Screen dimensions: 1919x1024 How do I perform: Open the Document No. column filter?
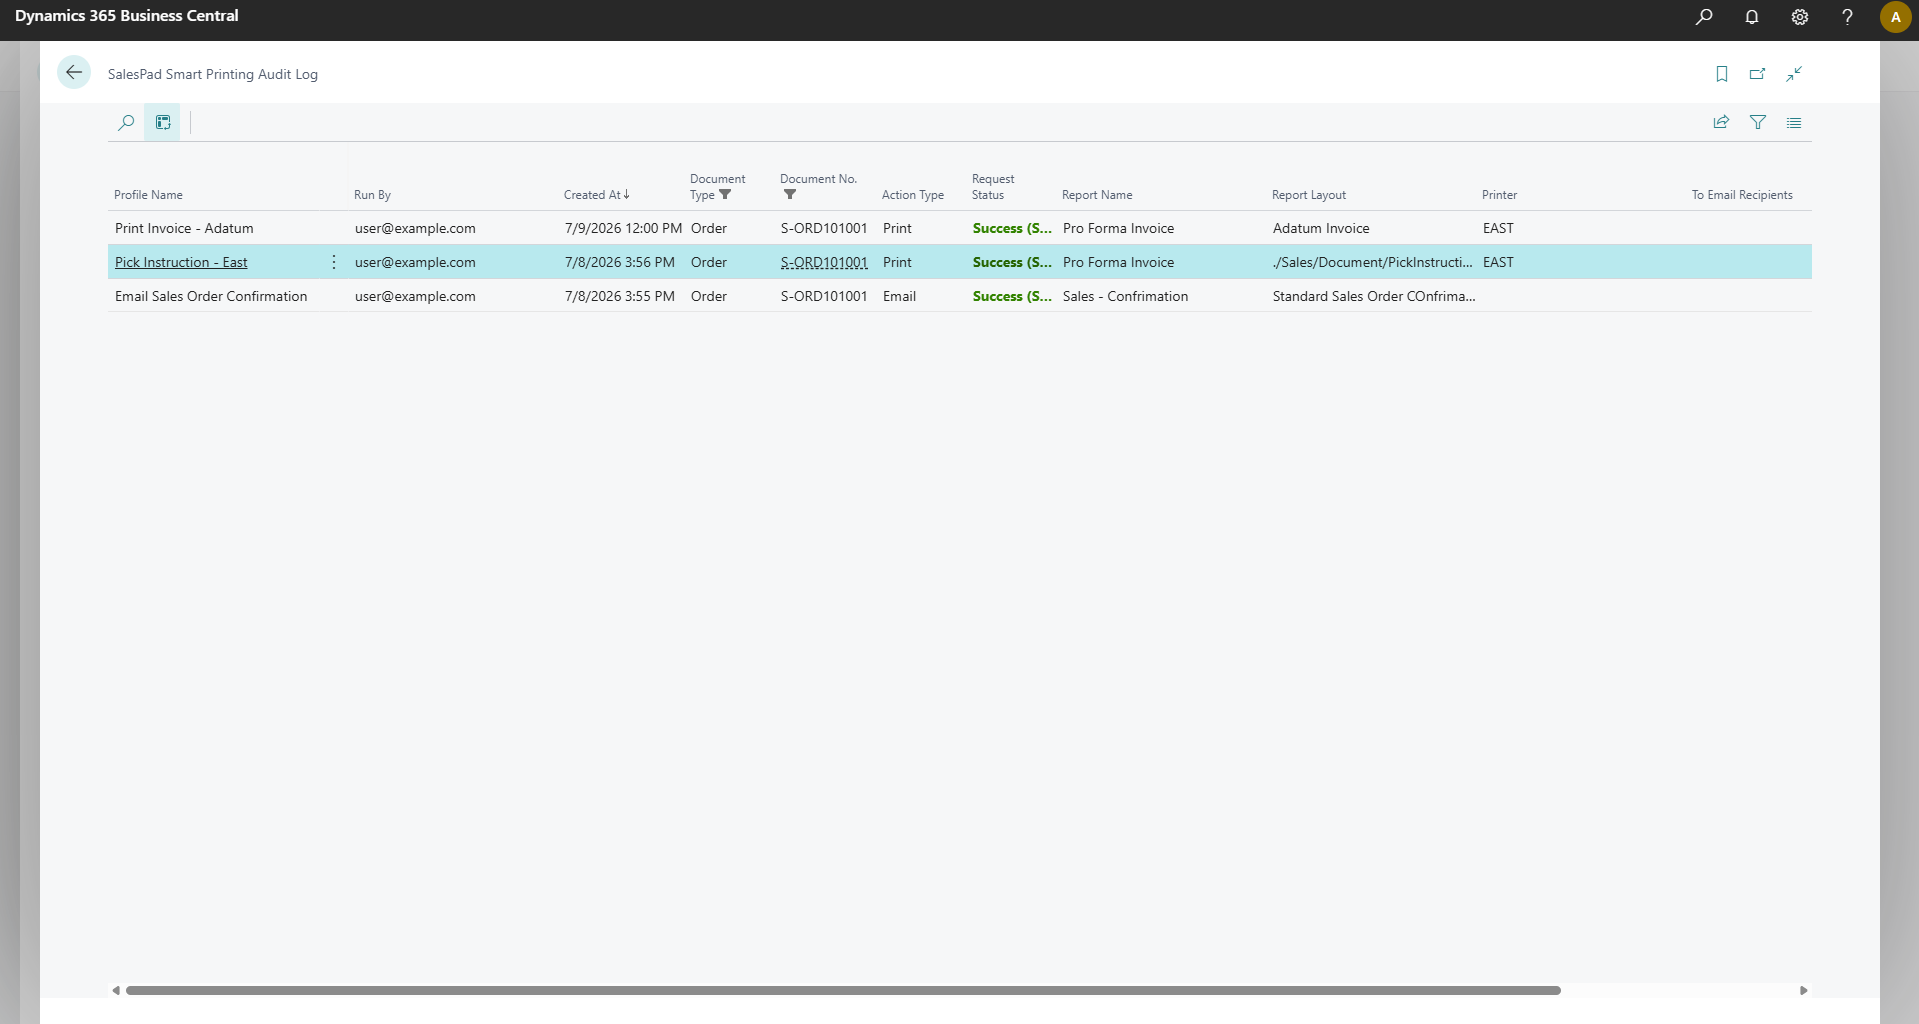tap(790, 195)
